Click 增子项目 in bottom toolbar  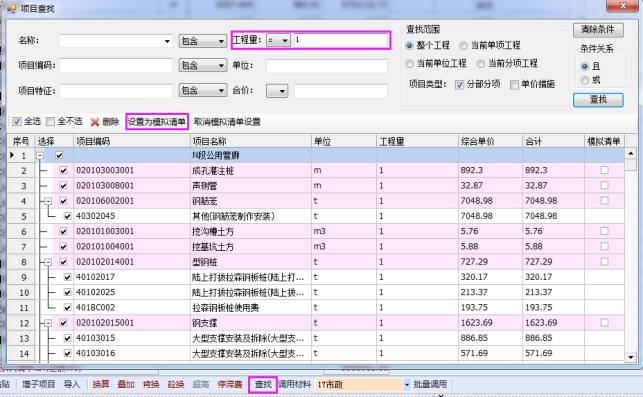[x=39, y=385]
